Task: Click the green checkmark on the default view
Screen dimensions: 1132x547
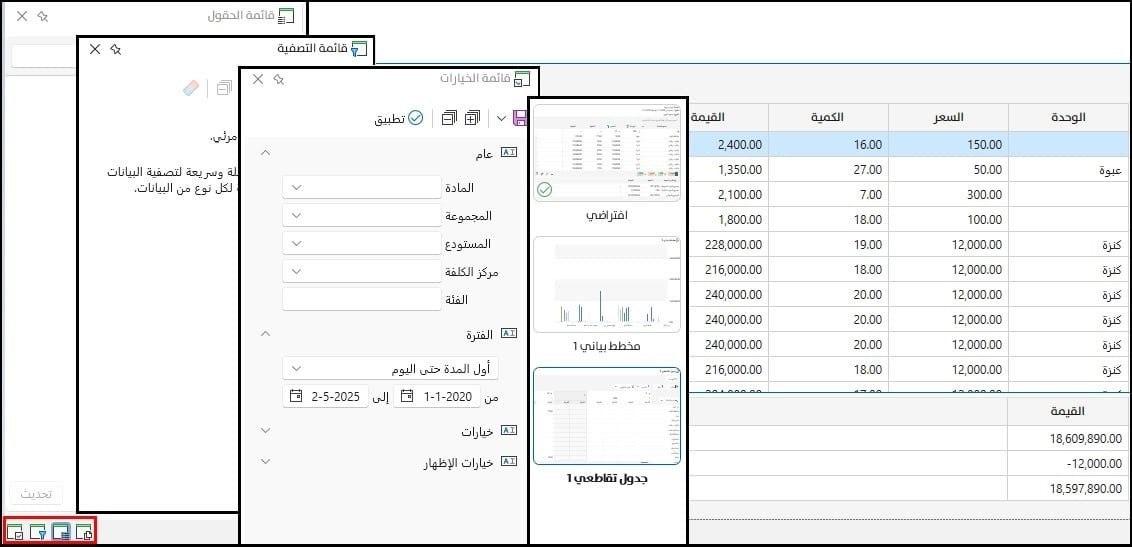Action: [544, 191]
